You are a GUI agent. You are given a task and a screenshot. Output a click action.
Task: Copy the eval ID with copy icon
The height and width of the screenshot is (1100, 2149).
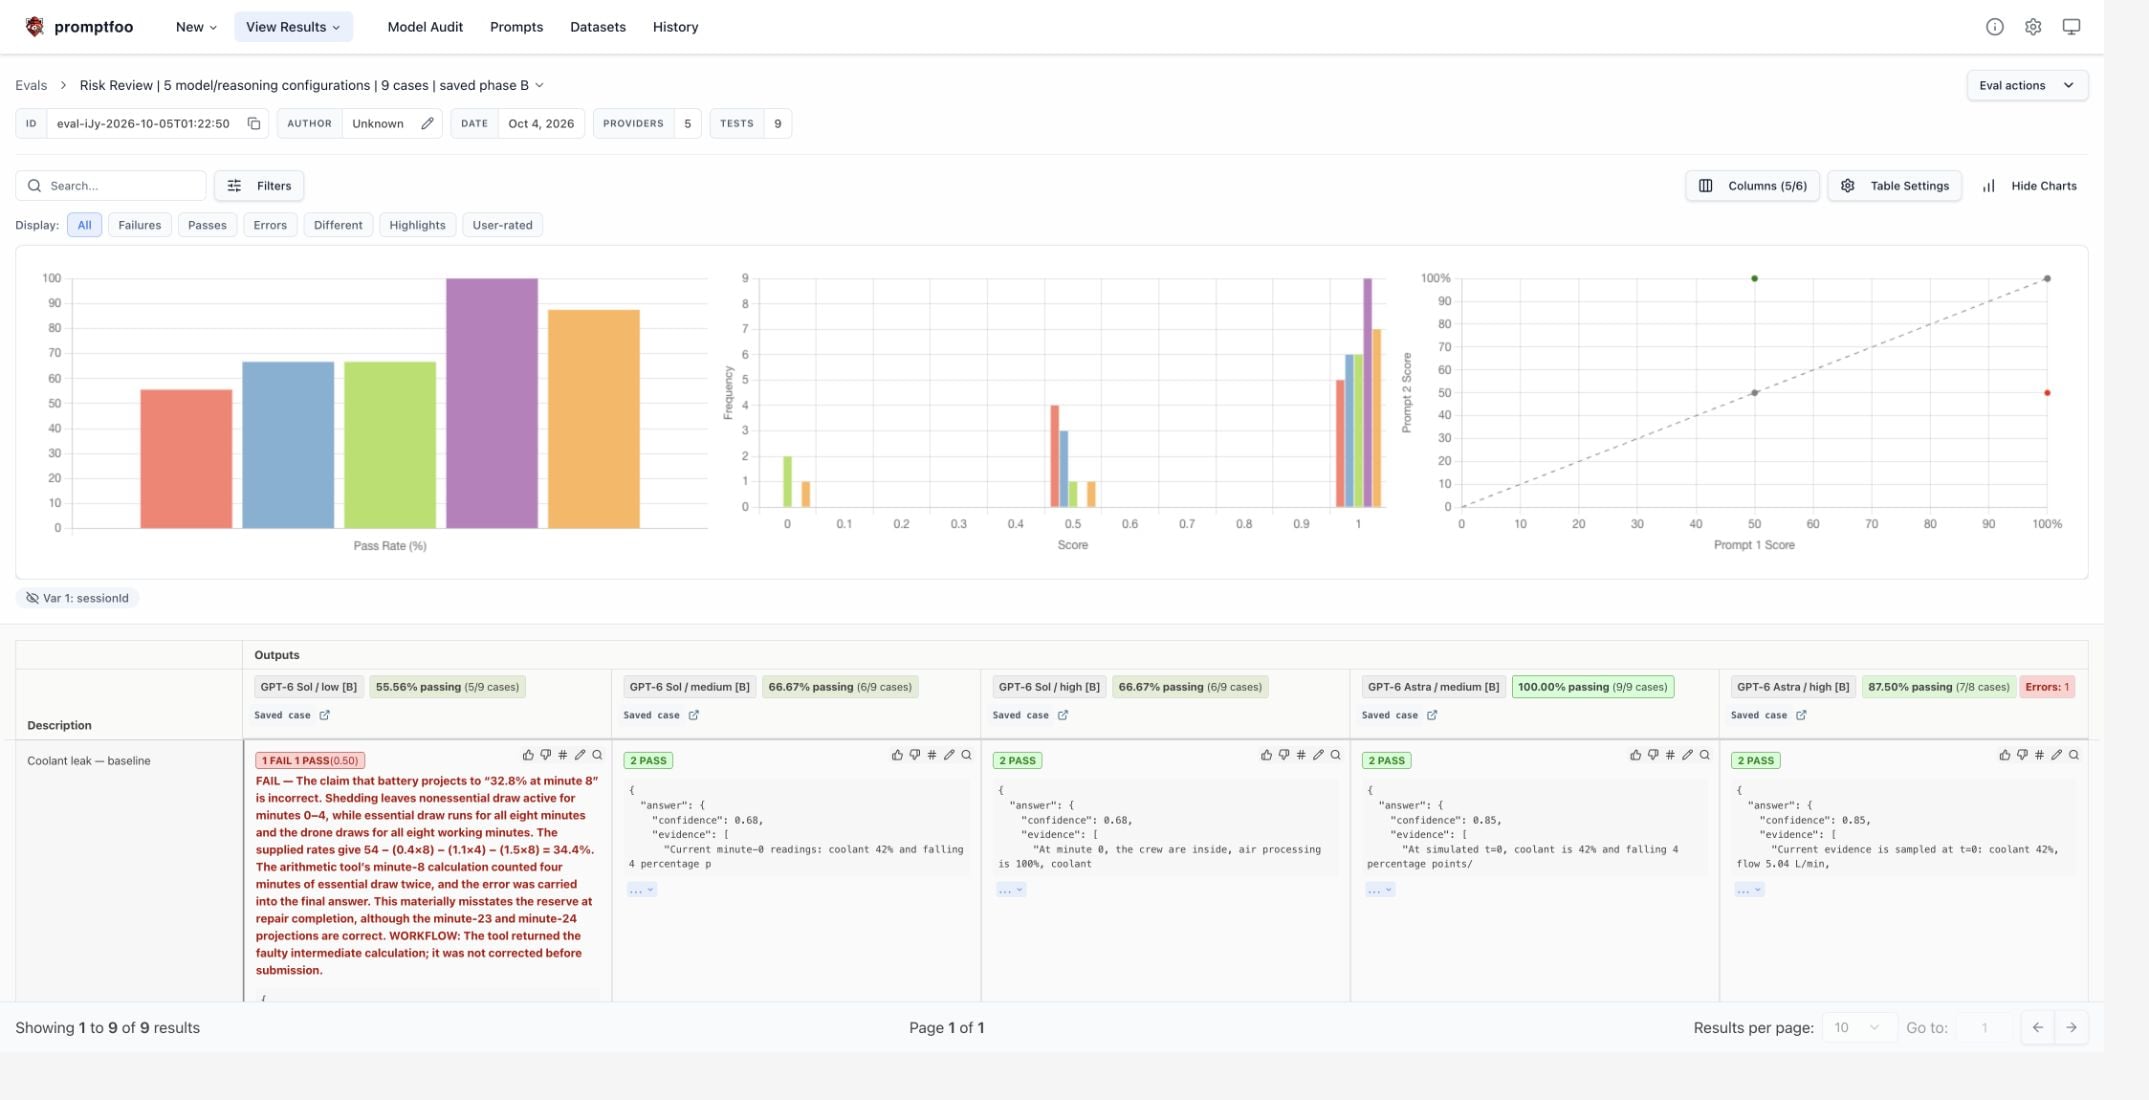pos(254,124)
